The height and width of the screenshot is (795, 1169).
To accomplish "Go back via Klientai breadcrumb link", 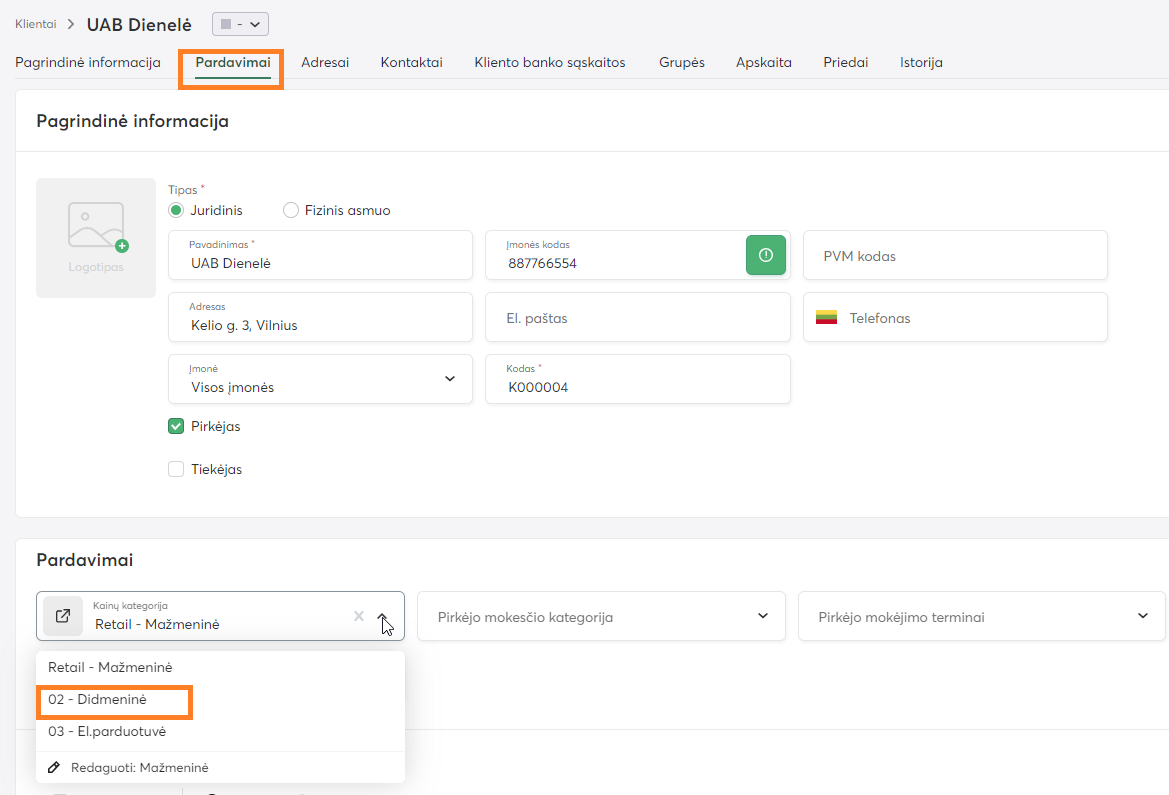I will [35, 24].
